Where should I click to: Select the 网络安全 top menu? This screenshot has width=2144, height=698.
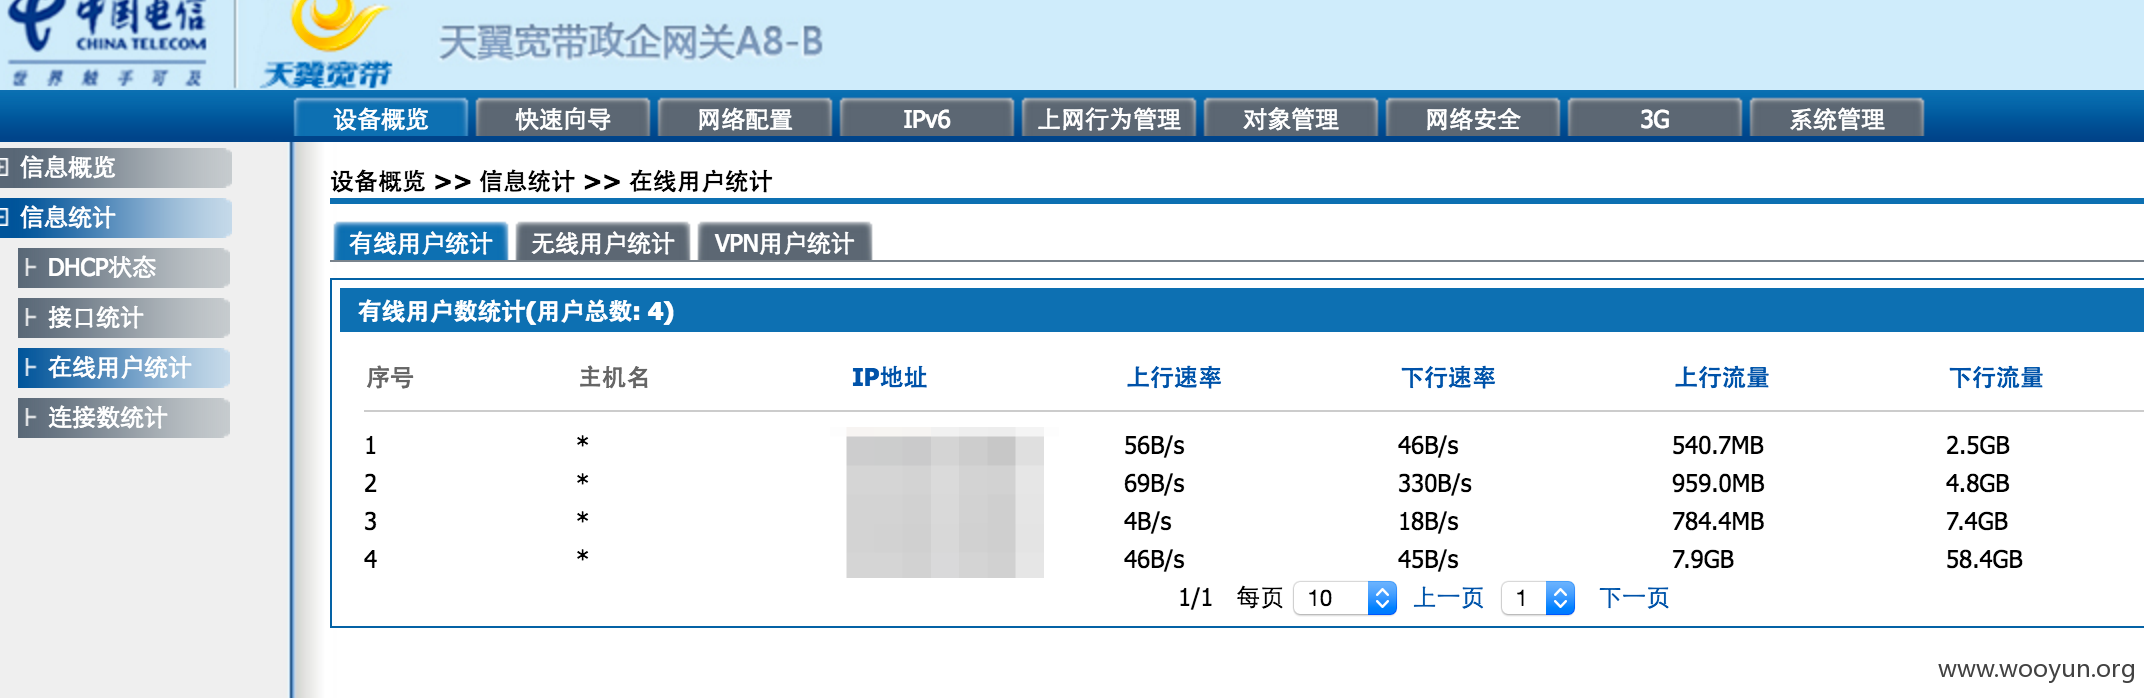[1473, 119]
